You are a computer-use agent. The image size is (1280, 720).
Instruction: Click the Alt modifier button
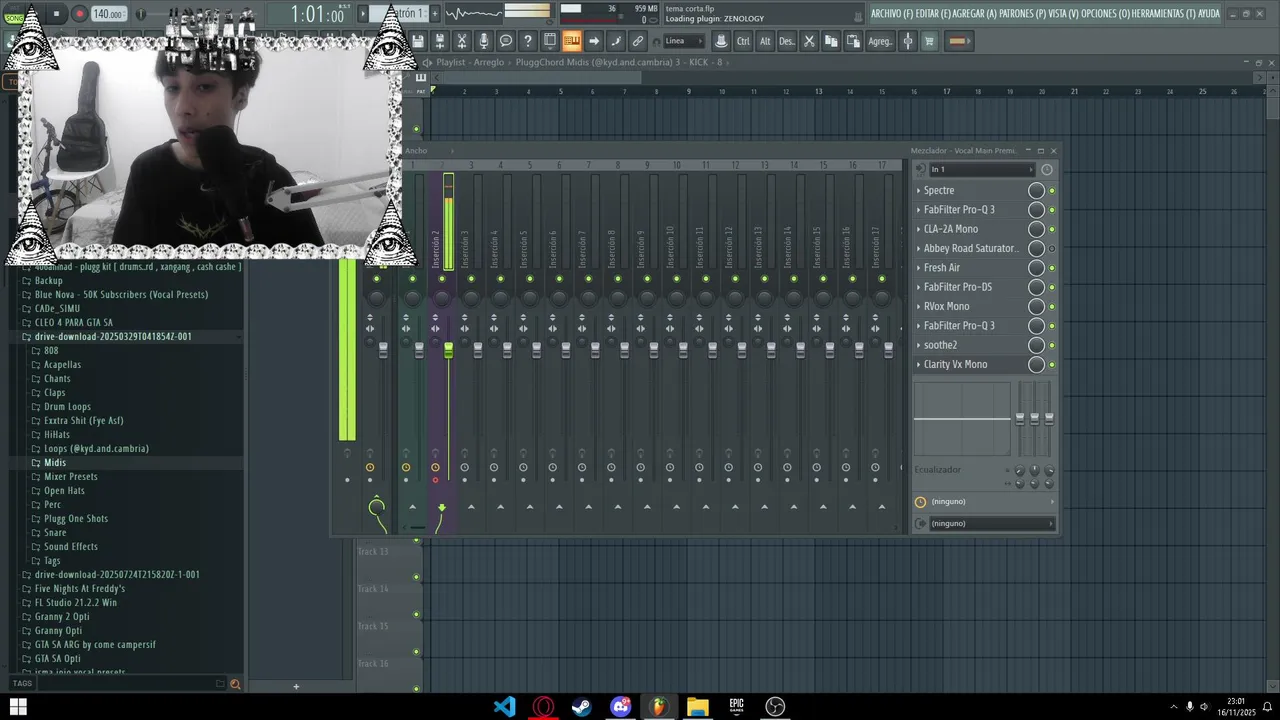tap(765, 41)
